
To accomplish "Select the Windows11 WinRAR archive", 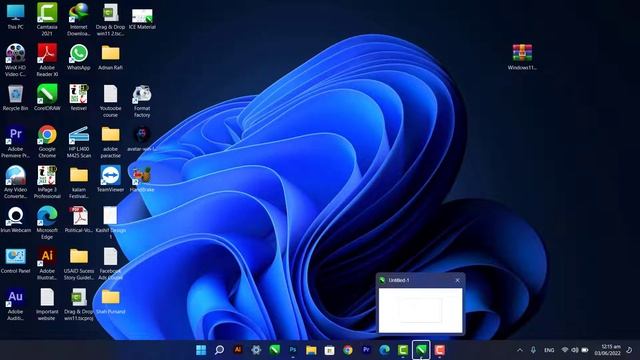I will [522, 57].
